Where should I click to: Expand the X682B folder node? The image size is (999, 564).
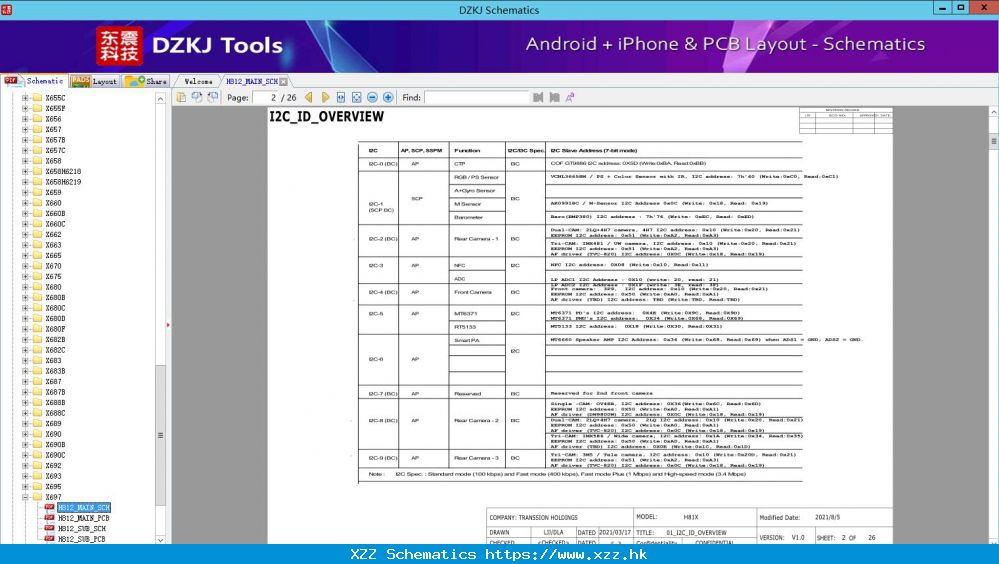tap(25, 340)
